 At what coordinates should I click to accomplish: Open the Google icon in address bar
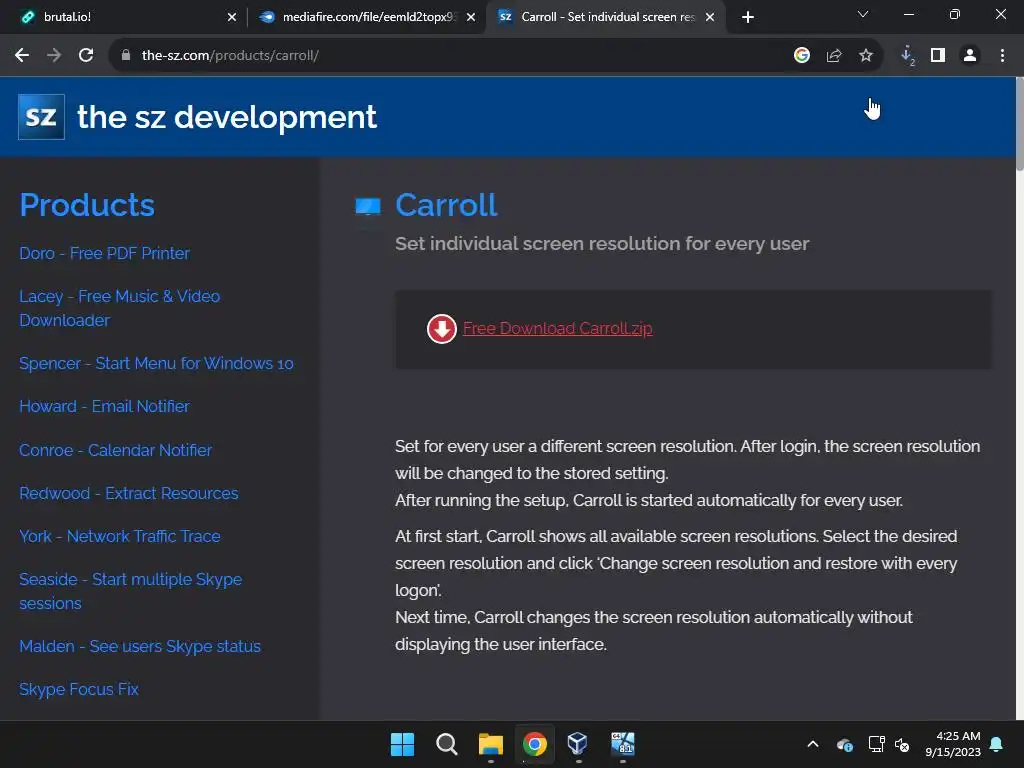801,56
